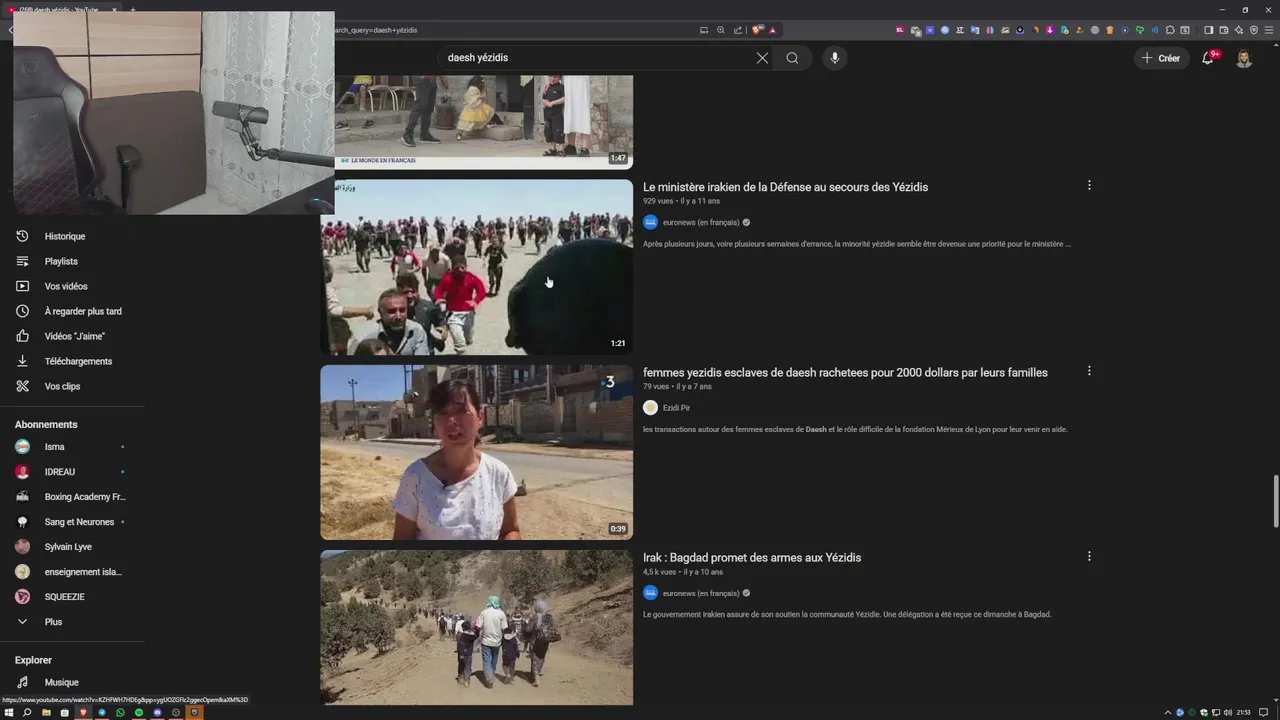The height and width of the screenshot is (720, 1280).
Task: Toggle the browser sidebar panel icon
Action: click(1208, 30)
